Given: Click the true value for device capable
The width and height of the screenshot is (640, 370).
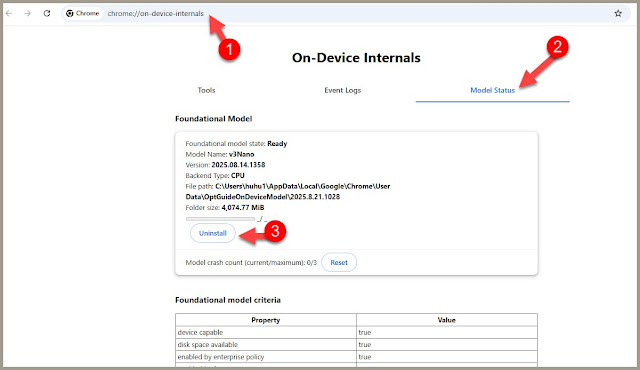Looking at the screenshot, I should 447,332.
